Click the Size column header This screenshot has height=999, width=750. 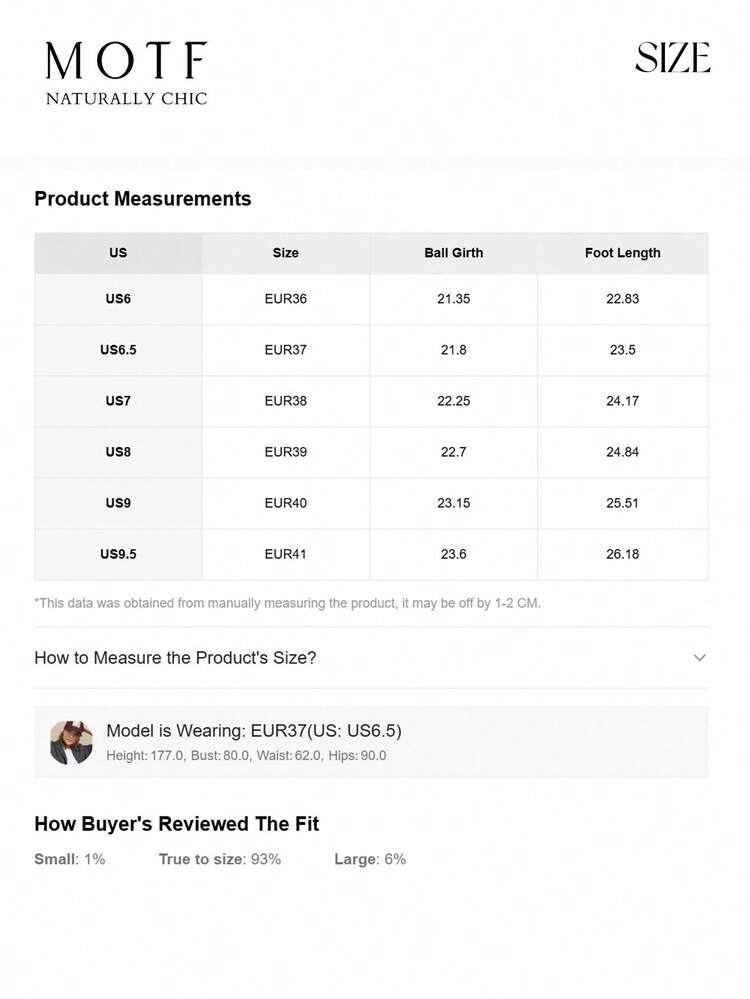285,253
